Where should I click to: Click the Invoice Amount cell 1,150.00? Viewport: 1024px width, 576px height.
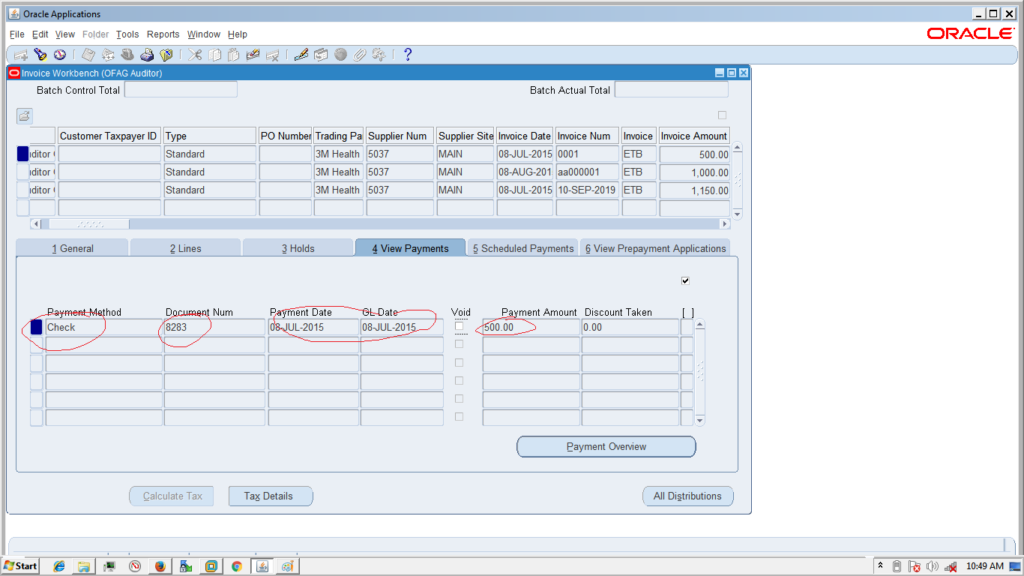(694, 190)
